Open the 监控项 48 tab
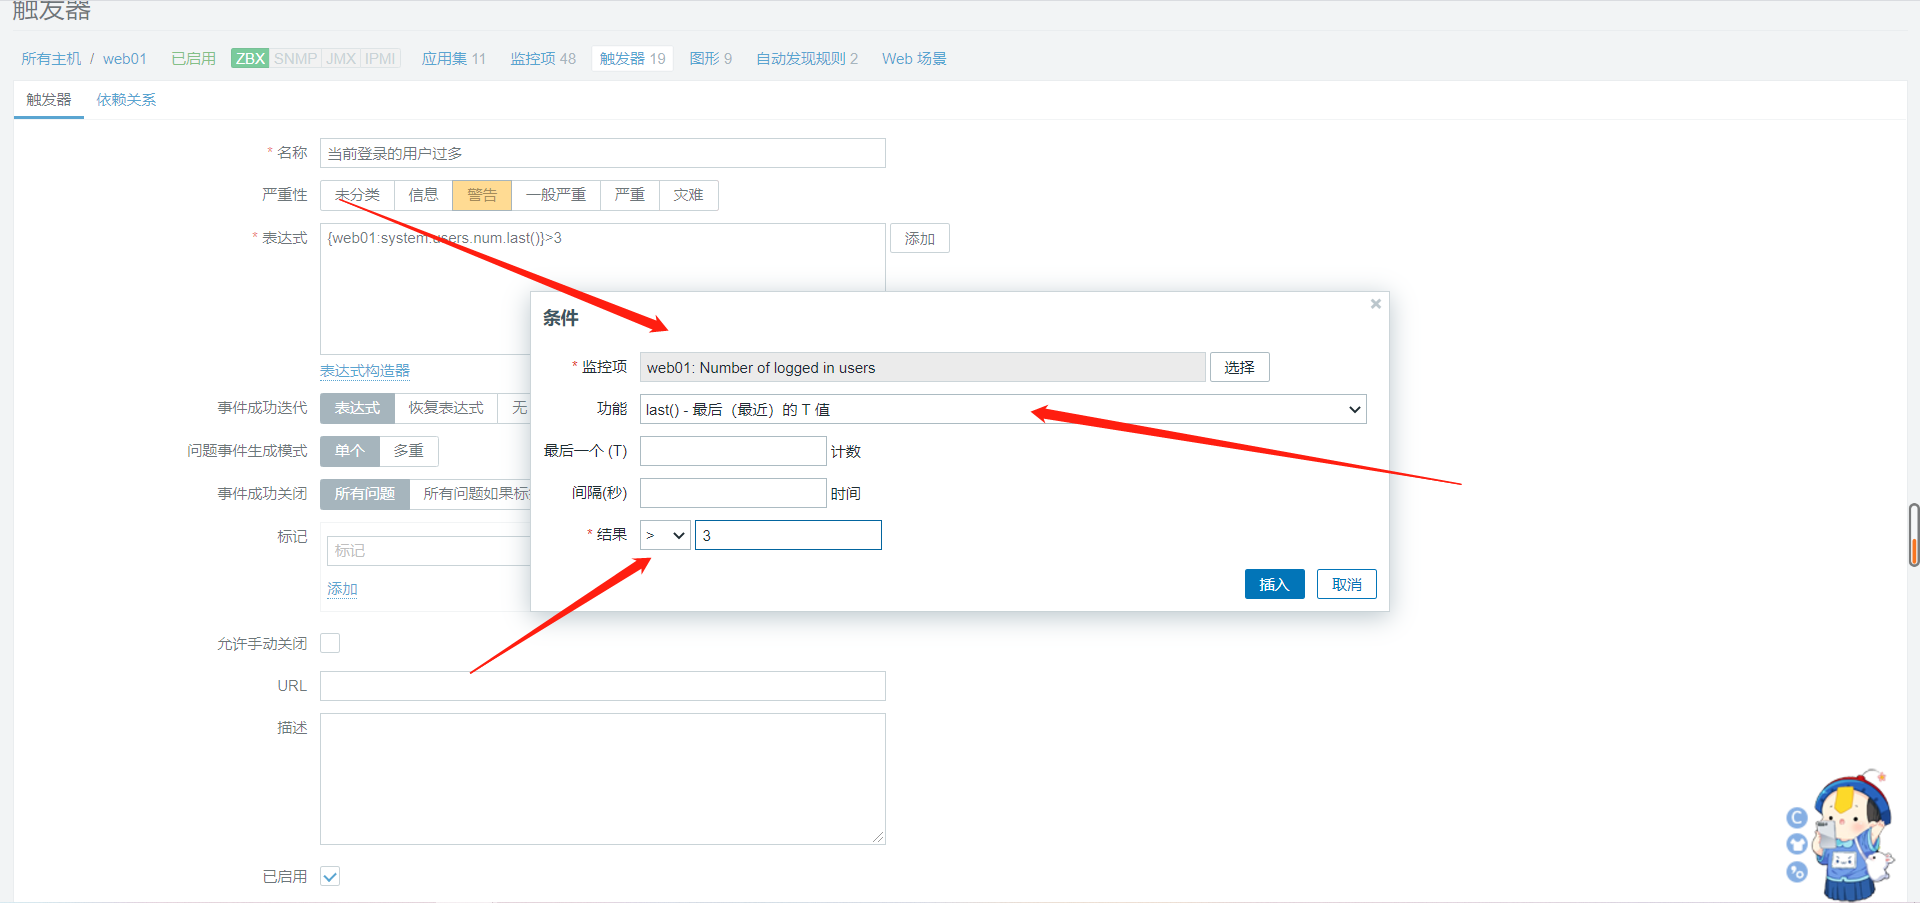The height and width of the screenshot is (903, 1920). 543,59
